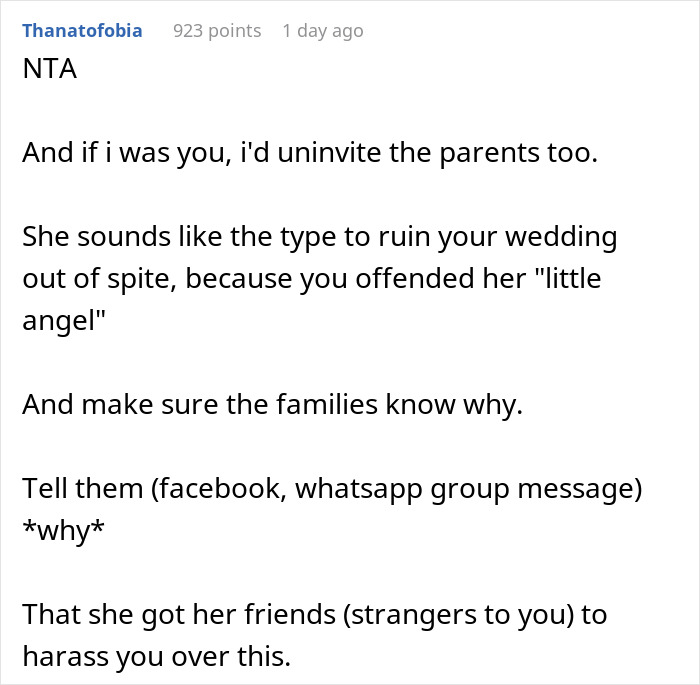
Task: Click 'And make sure the families know why.'
Action: (x=272, y=405)
